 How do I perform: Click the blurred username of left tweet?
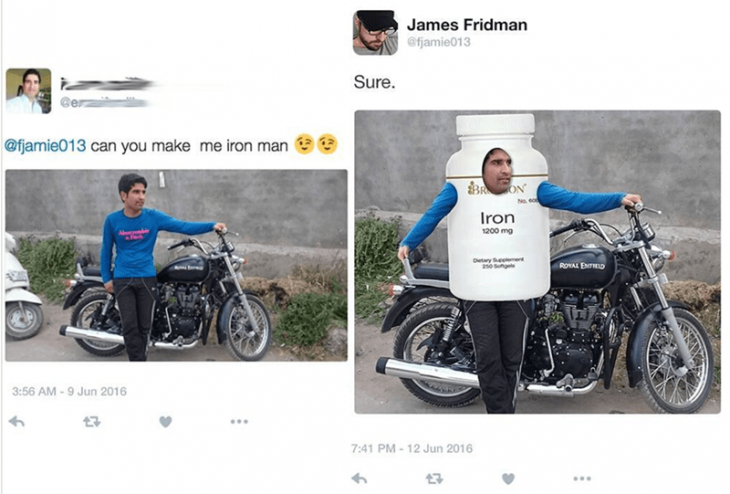point(107,85)
